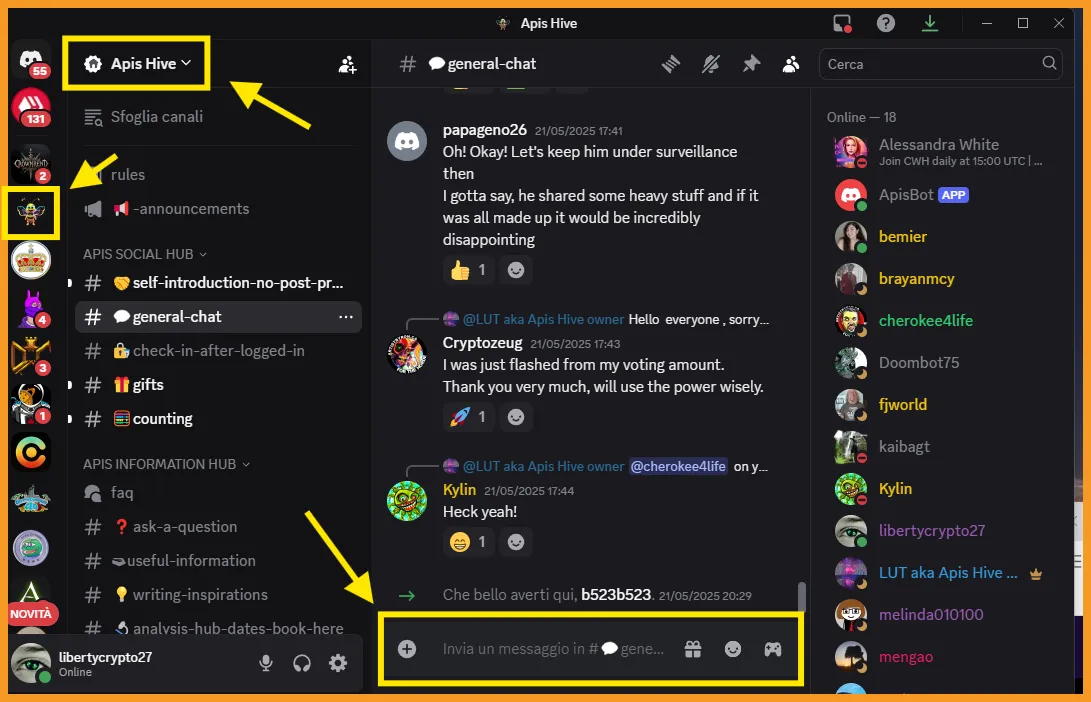Add reaction to Cryptozeug message

click(x=516, y=417)
